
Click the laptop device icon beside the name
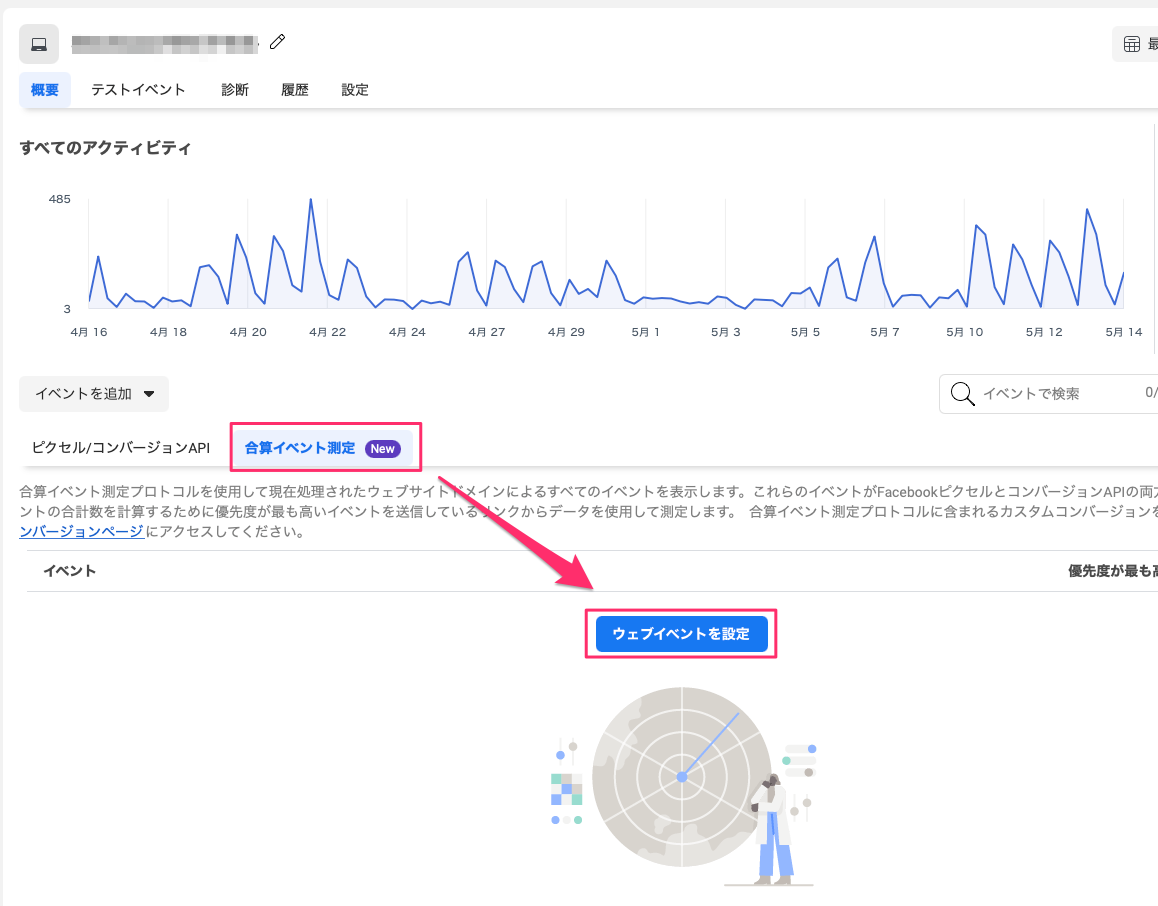click(x=39, y=44)
